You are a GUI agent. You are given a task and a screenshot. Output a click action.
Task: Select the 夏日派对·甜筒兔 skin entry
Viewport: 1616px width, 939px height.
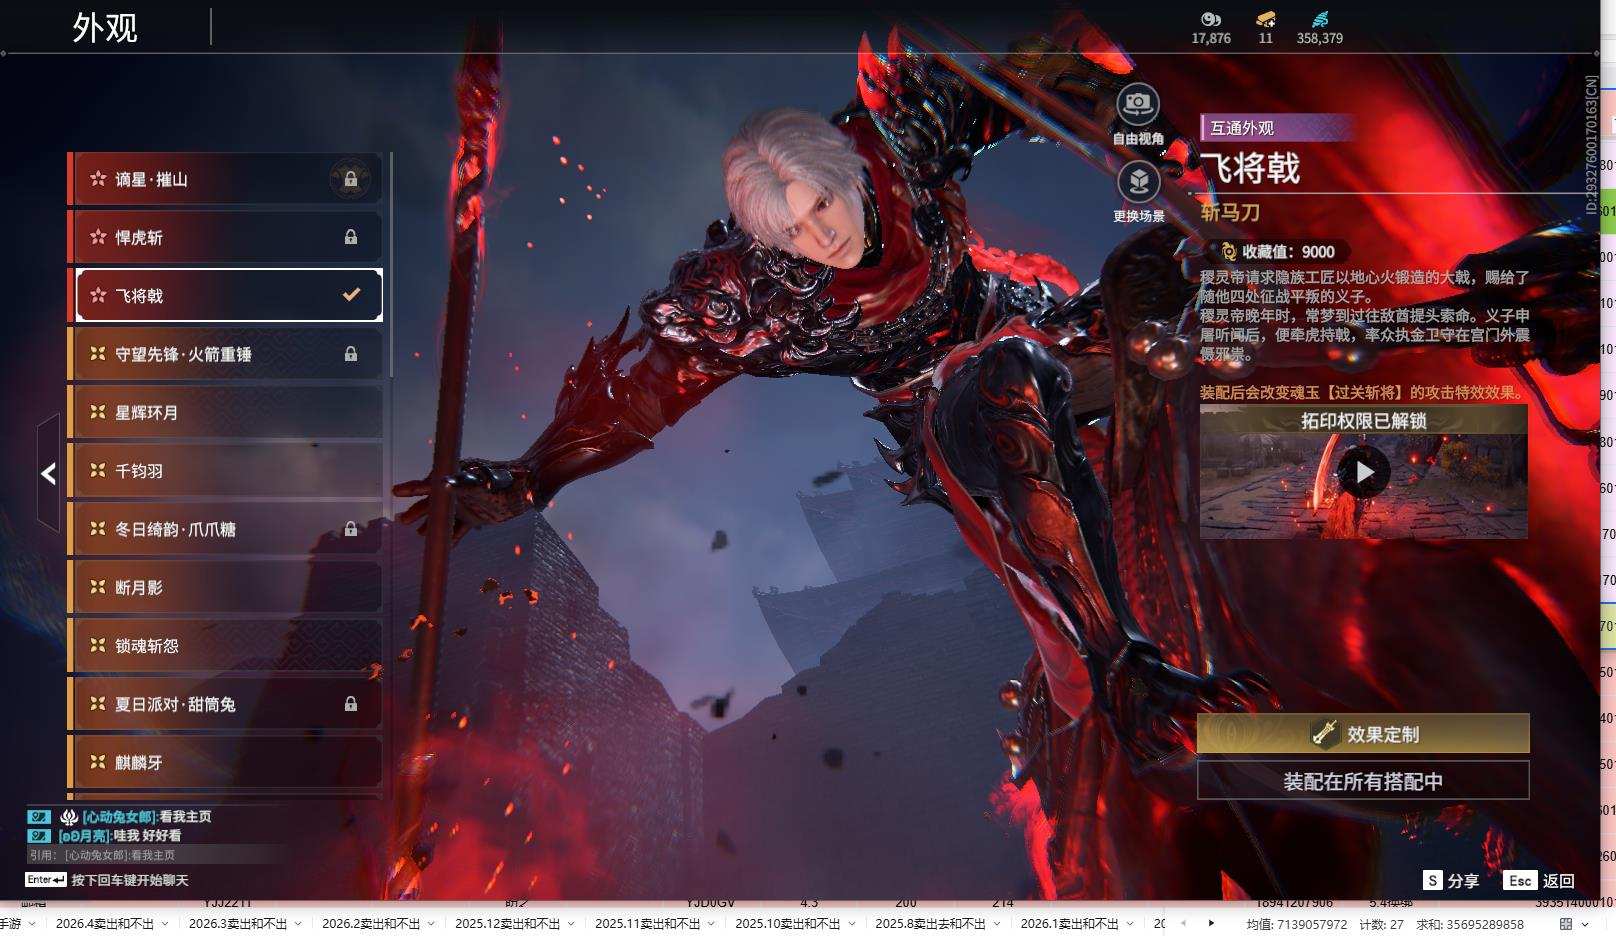tap(225, 704)
